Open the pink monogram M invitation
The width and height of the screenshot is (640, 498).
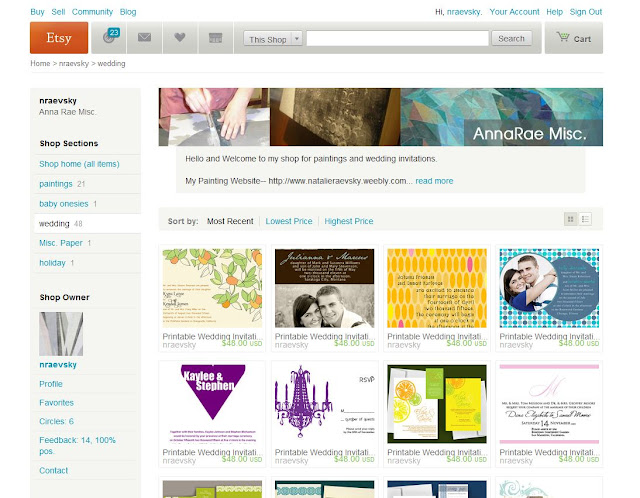(x=549, y=404)
